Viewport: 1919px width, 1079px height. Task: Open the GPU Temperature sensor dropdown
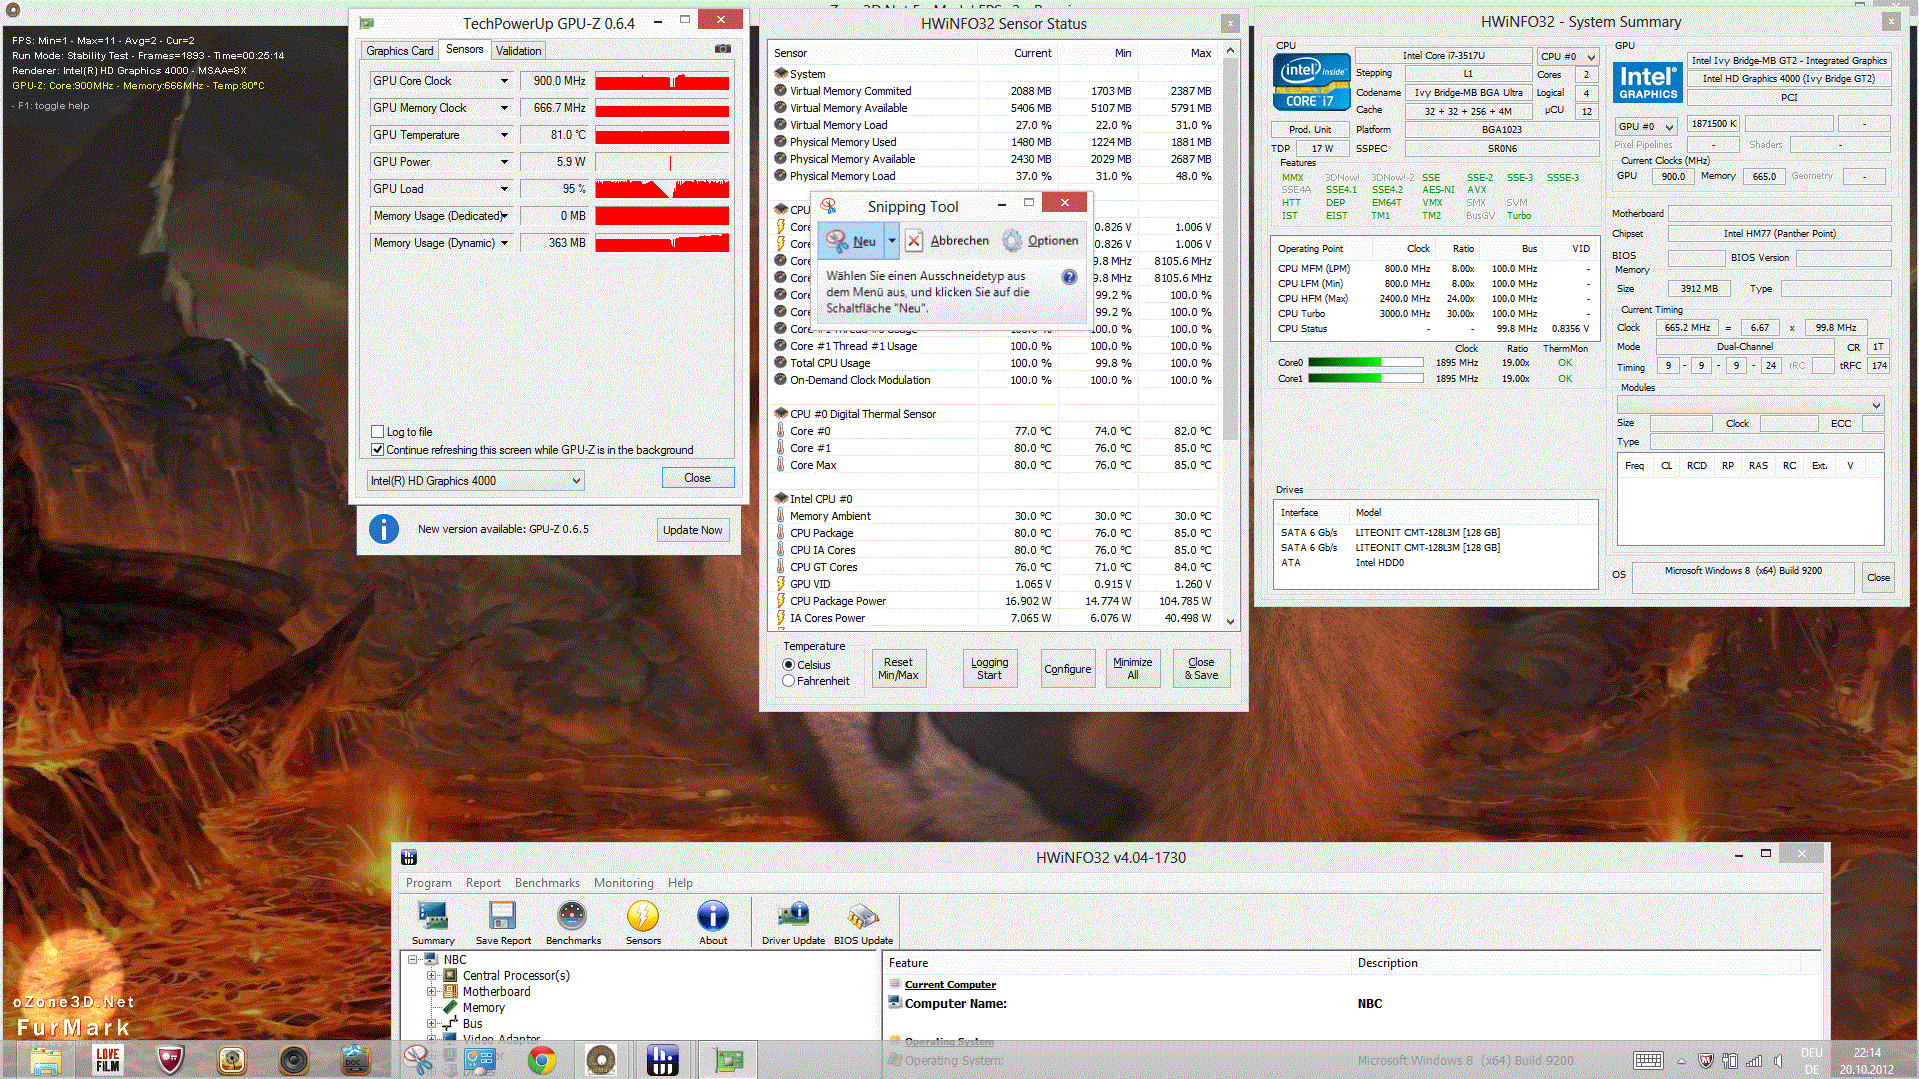(504, 135)
